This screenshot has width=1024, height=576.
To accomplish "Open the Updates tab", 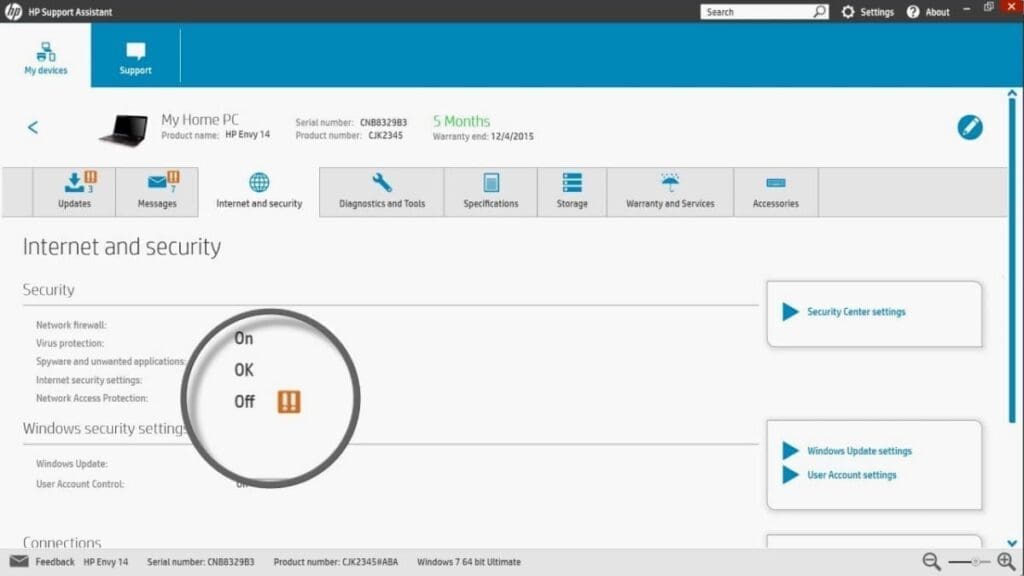I will click(x=74, y=191).
